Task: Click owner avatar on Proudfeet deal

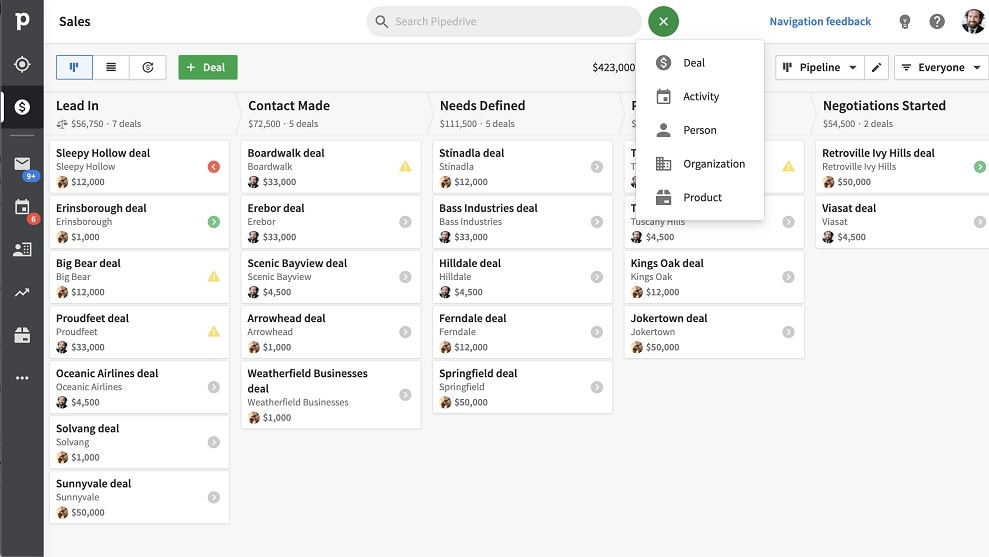Action: 62,347
